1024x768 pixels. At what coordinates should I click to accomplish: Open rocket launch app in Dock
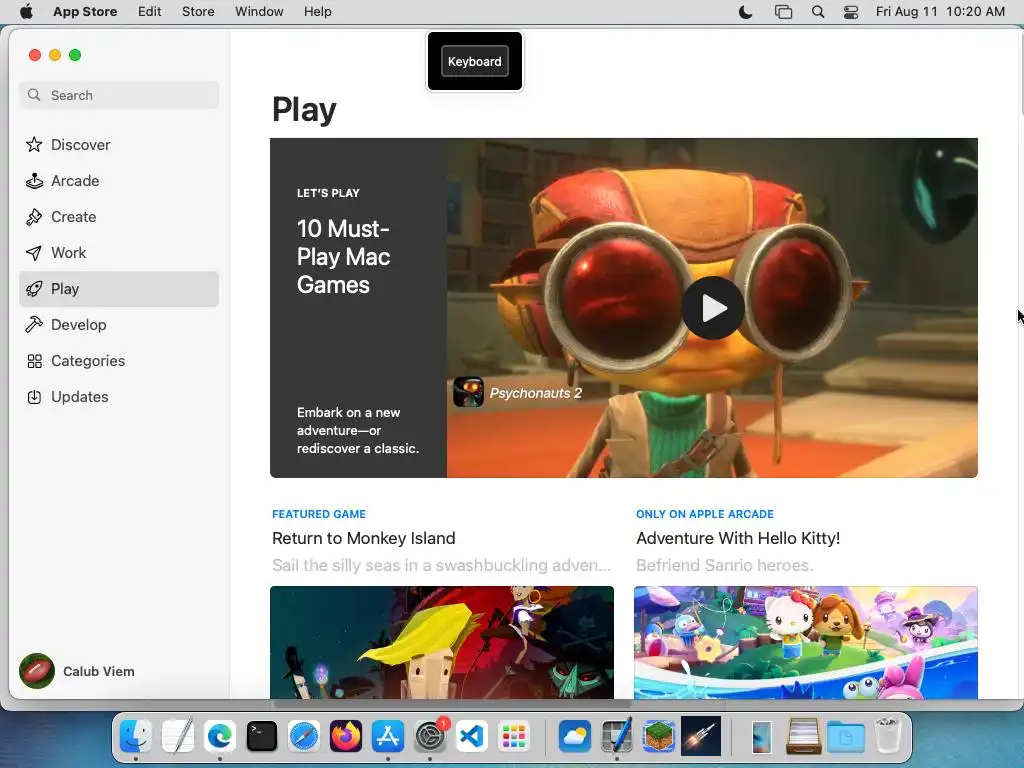click(x=701, y=737)
